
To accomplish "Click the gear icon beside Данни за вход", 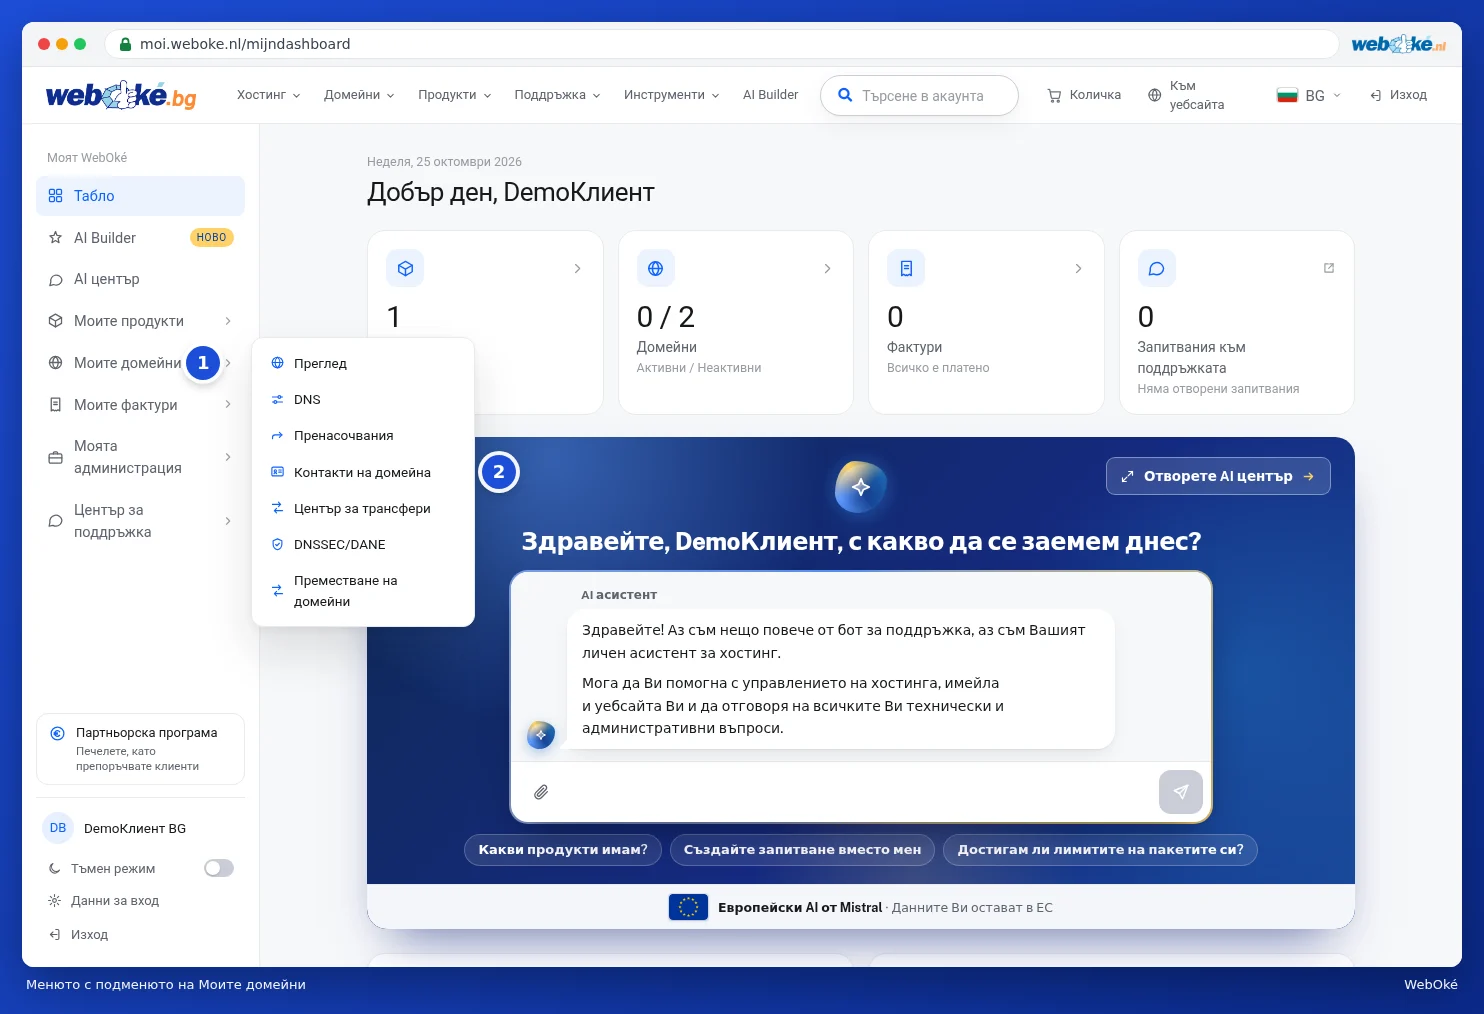I will [55, 901].
